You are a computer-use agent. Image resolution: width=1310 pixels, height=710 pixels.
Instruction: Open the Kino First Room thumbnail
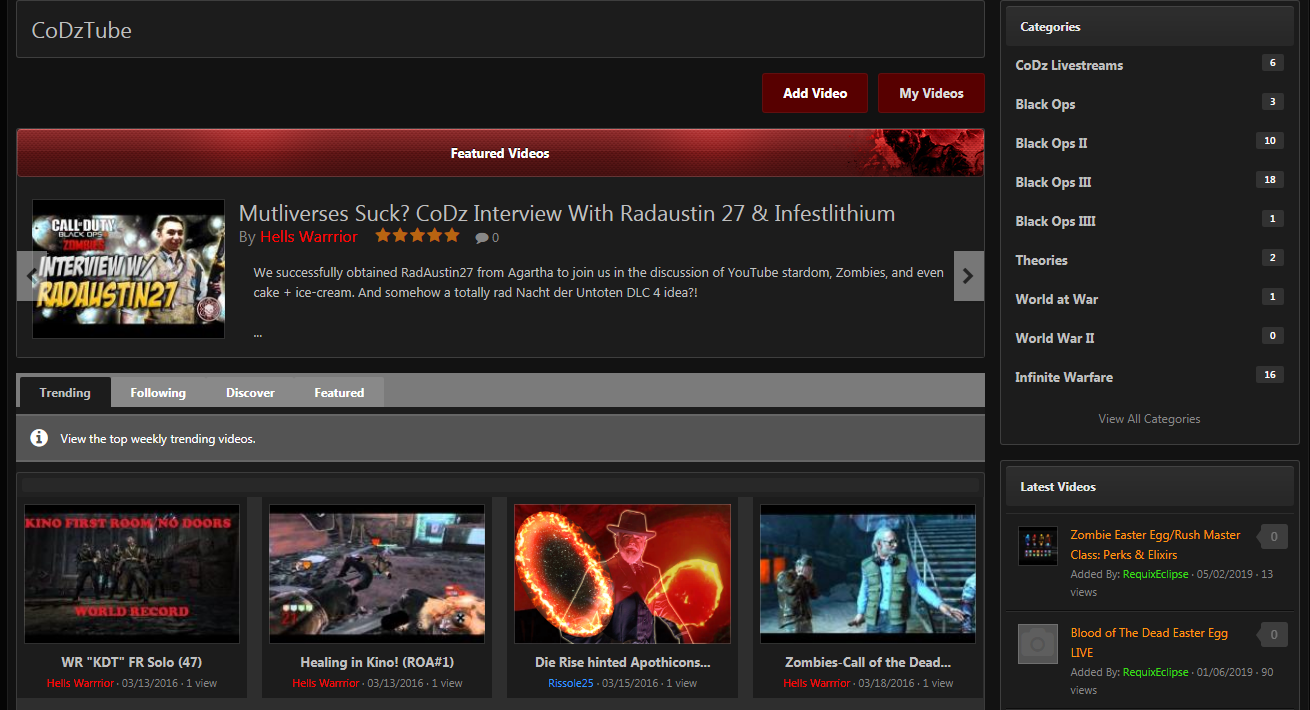click(132, 574)
